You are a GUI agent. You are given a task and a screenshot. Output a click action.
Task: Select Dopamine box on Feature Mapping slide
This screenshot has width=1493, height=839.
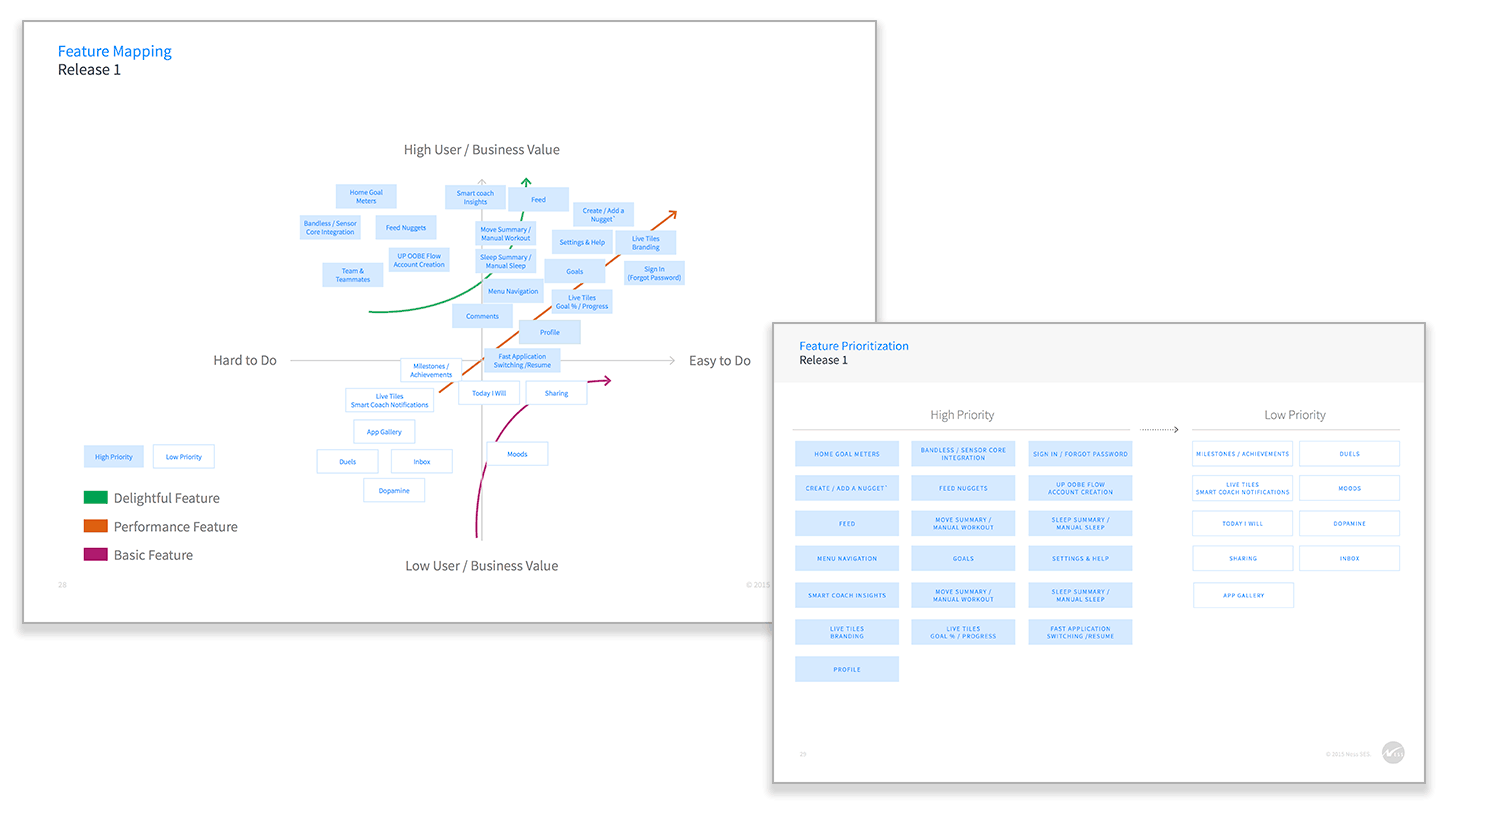tap(394, 490)
